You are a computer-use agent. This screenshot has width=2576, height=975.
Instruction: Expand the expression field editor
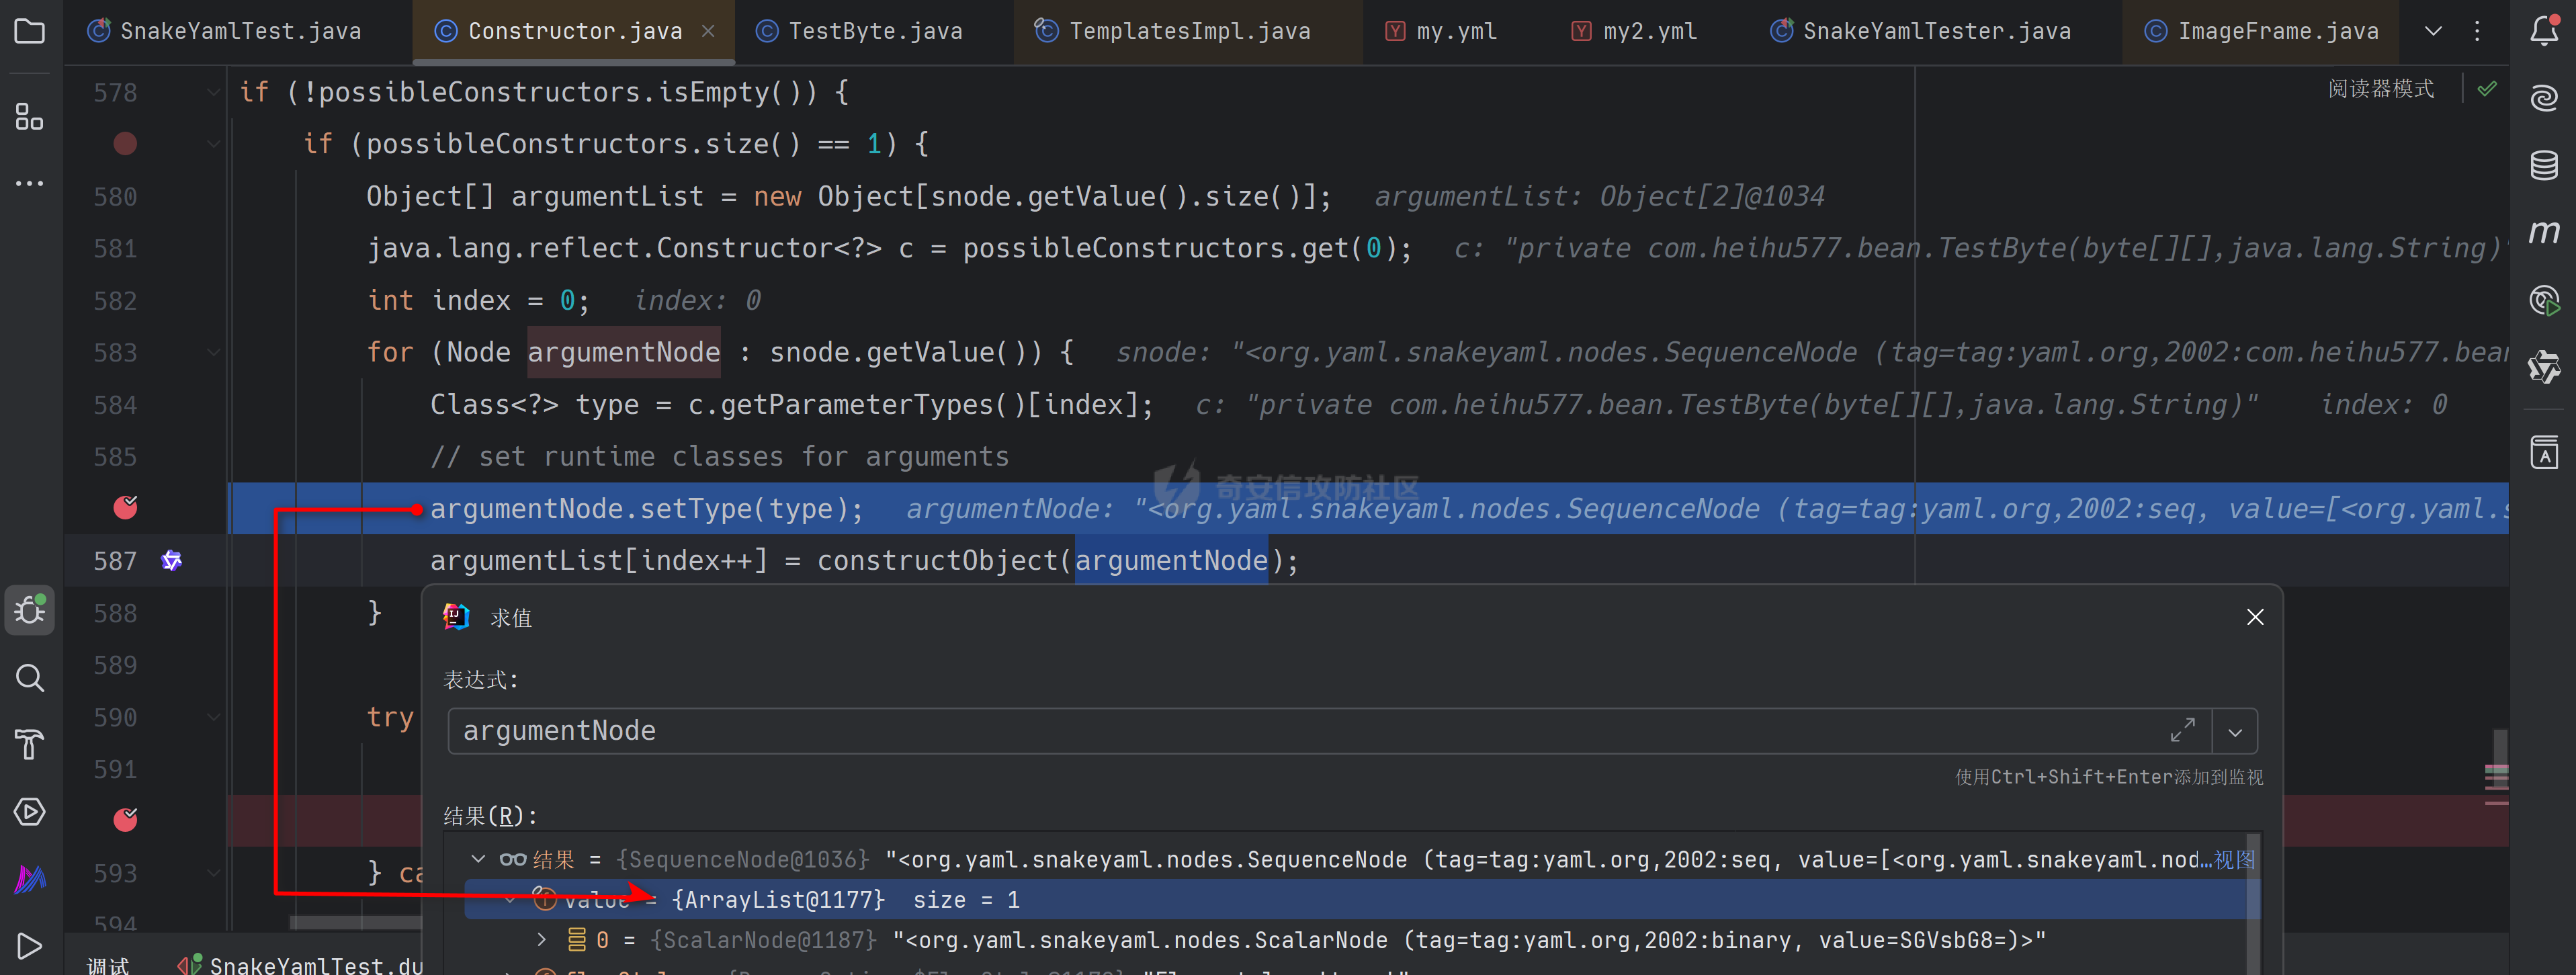coord(2182,731)
